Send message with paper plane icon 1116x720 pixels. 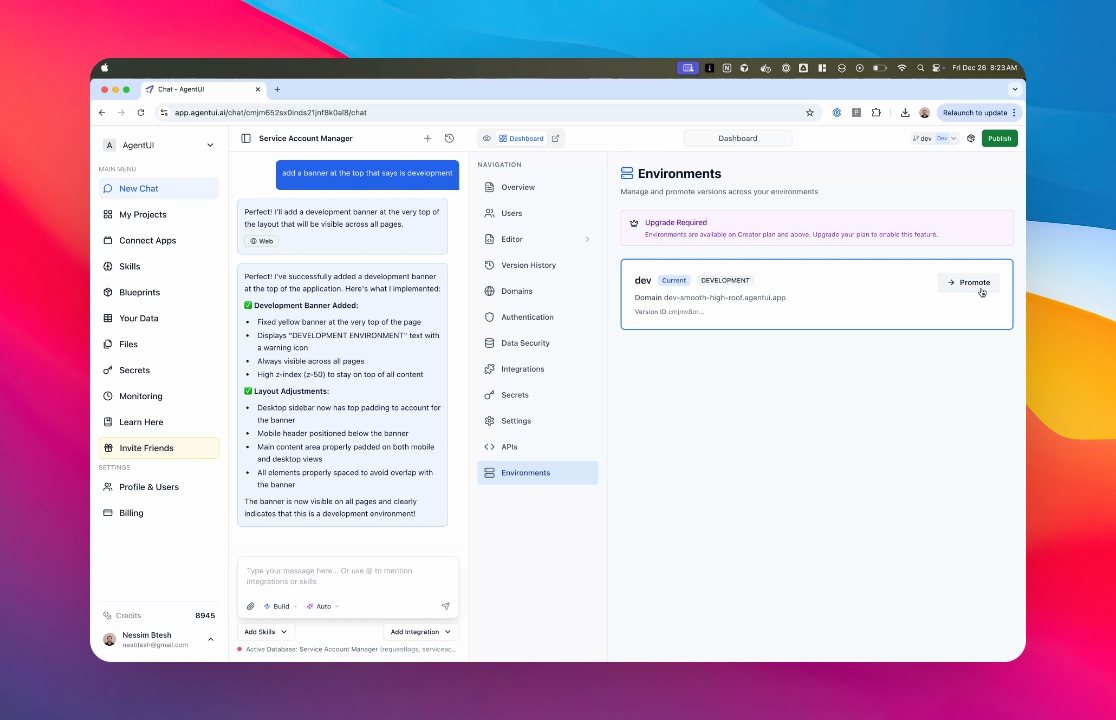coord(446,606)
